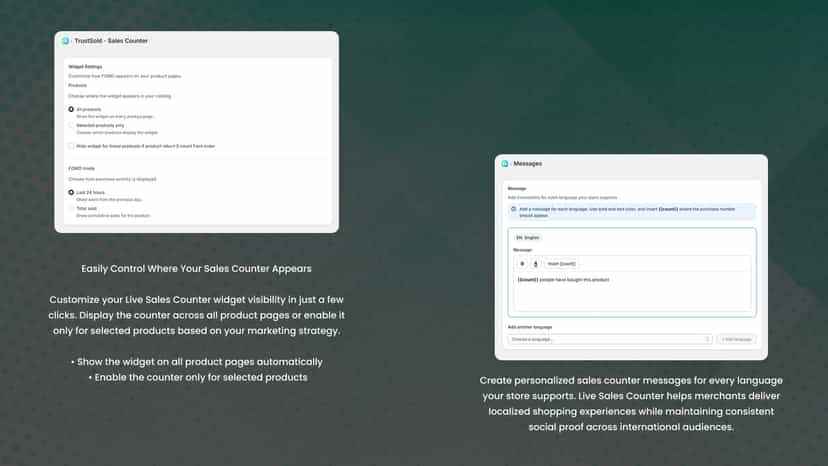Select the "EN English" language tag
The image size is (828, 466).
click(528, 238)
